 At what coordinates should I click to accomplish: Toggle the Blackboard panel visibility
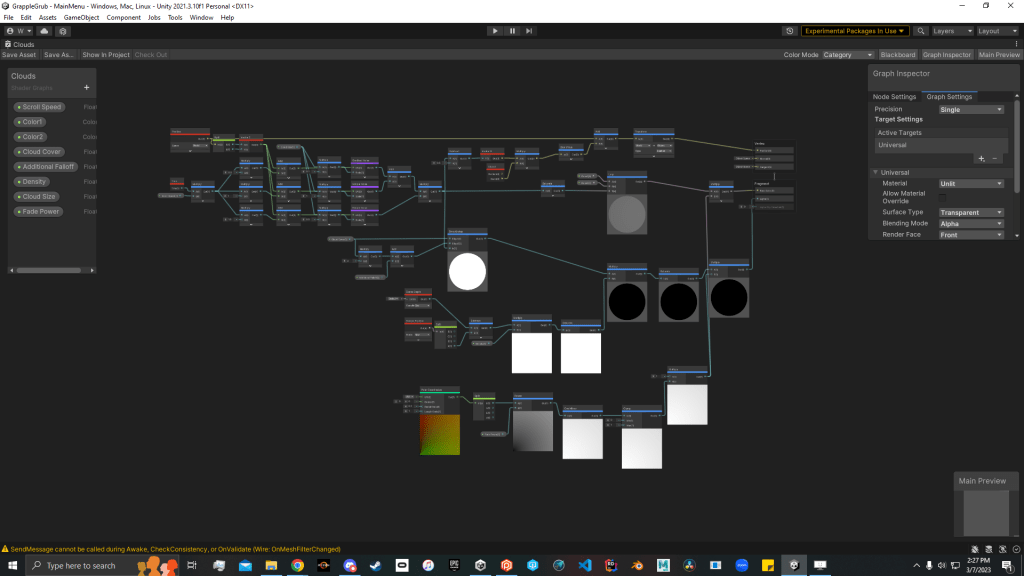tap(897, 55)
